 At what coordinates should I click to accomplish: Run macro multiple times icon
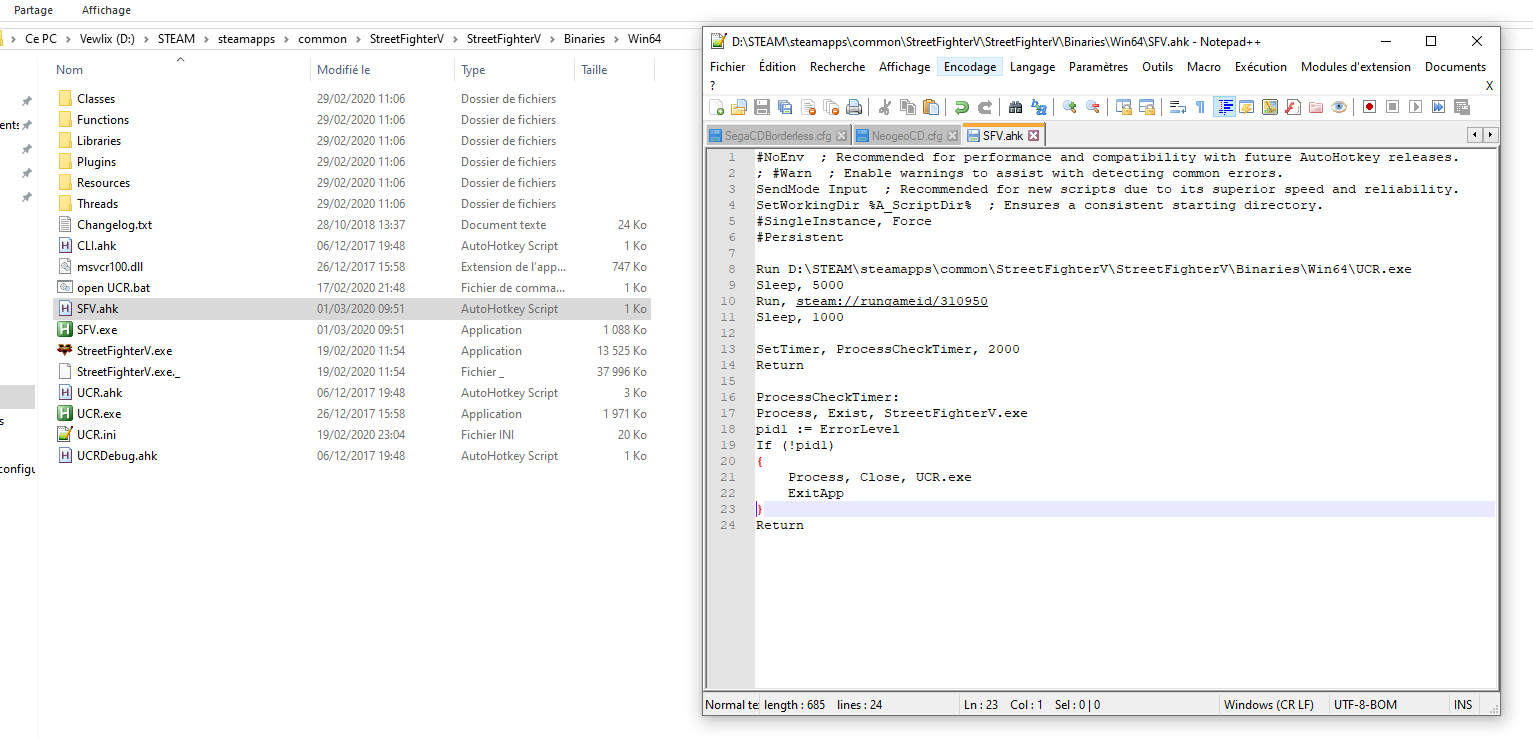click(x=1439, y=107)
